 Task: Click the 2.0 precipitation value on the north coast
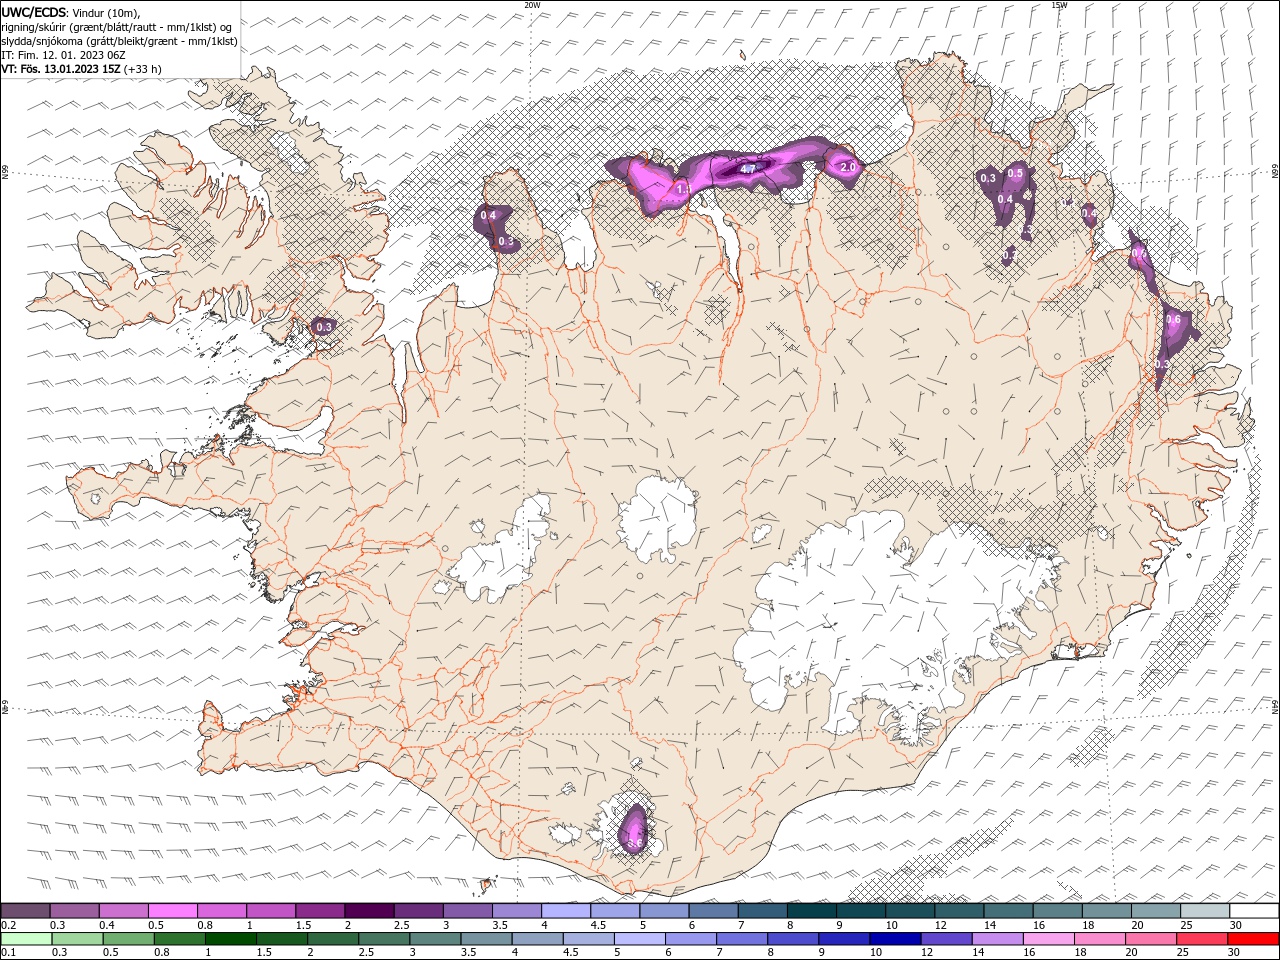(848, 167)
